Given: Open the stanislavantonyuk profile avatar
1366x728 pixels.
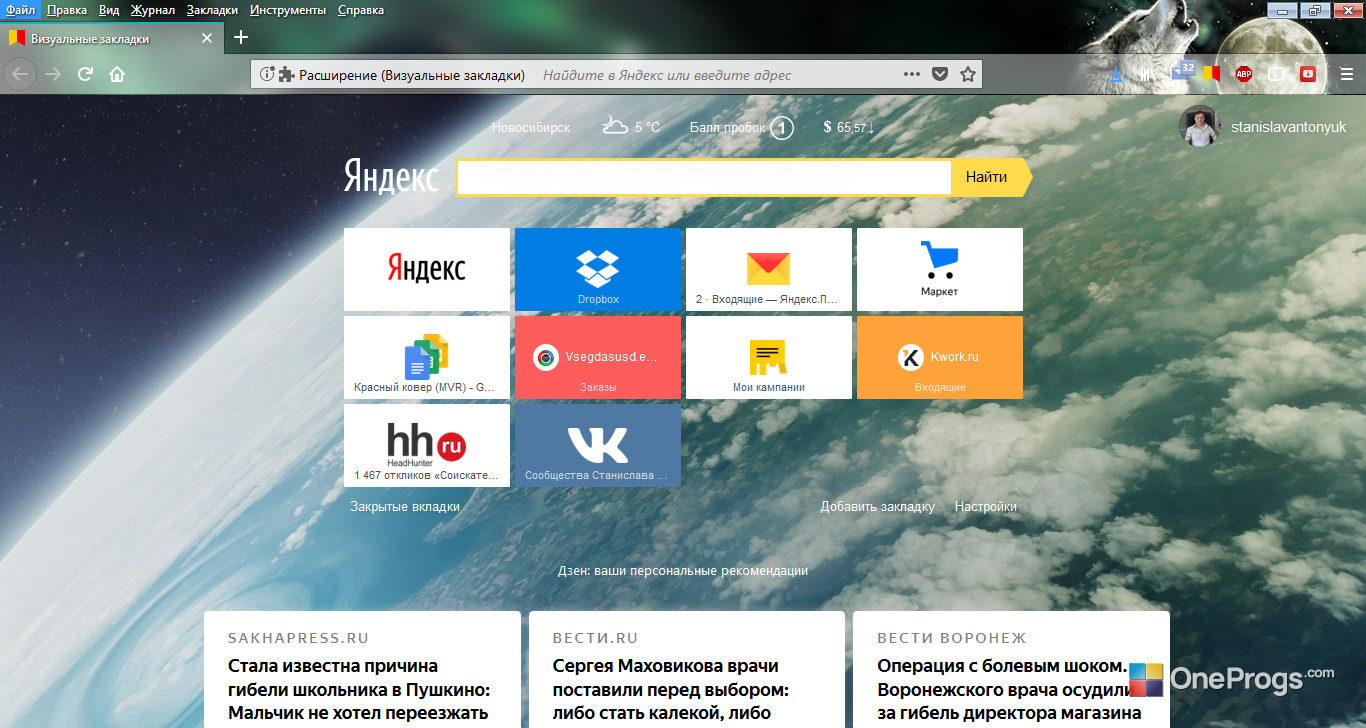Looking at the screenshot, I should tap(1199, 127).
